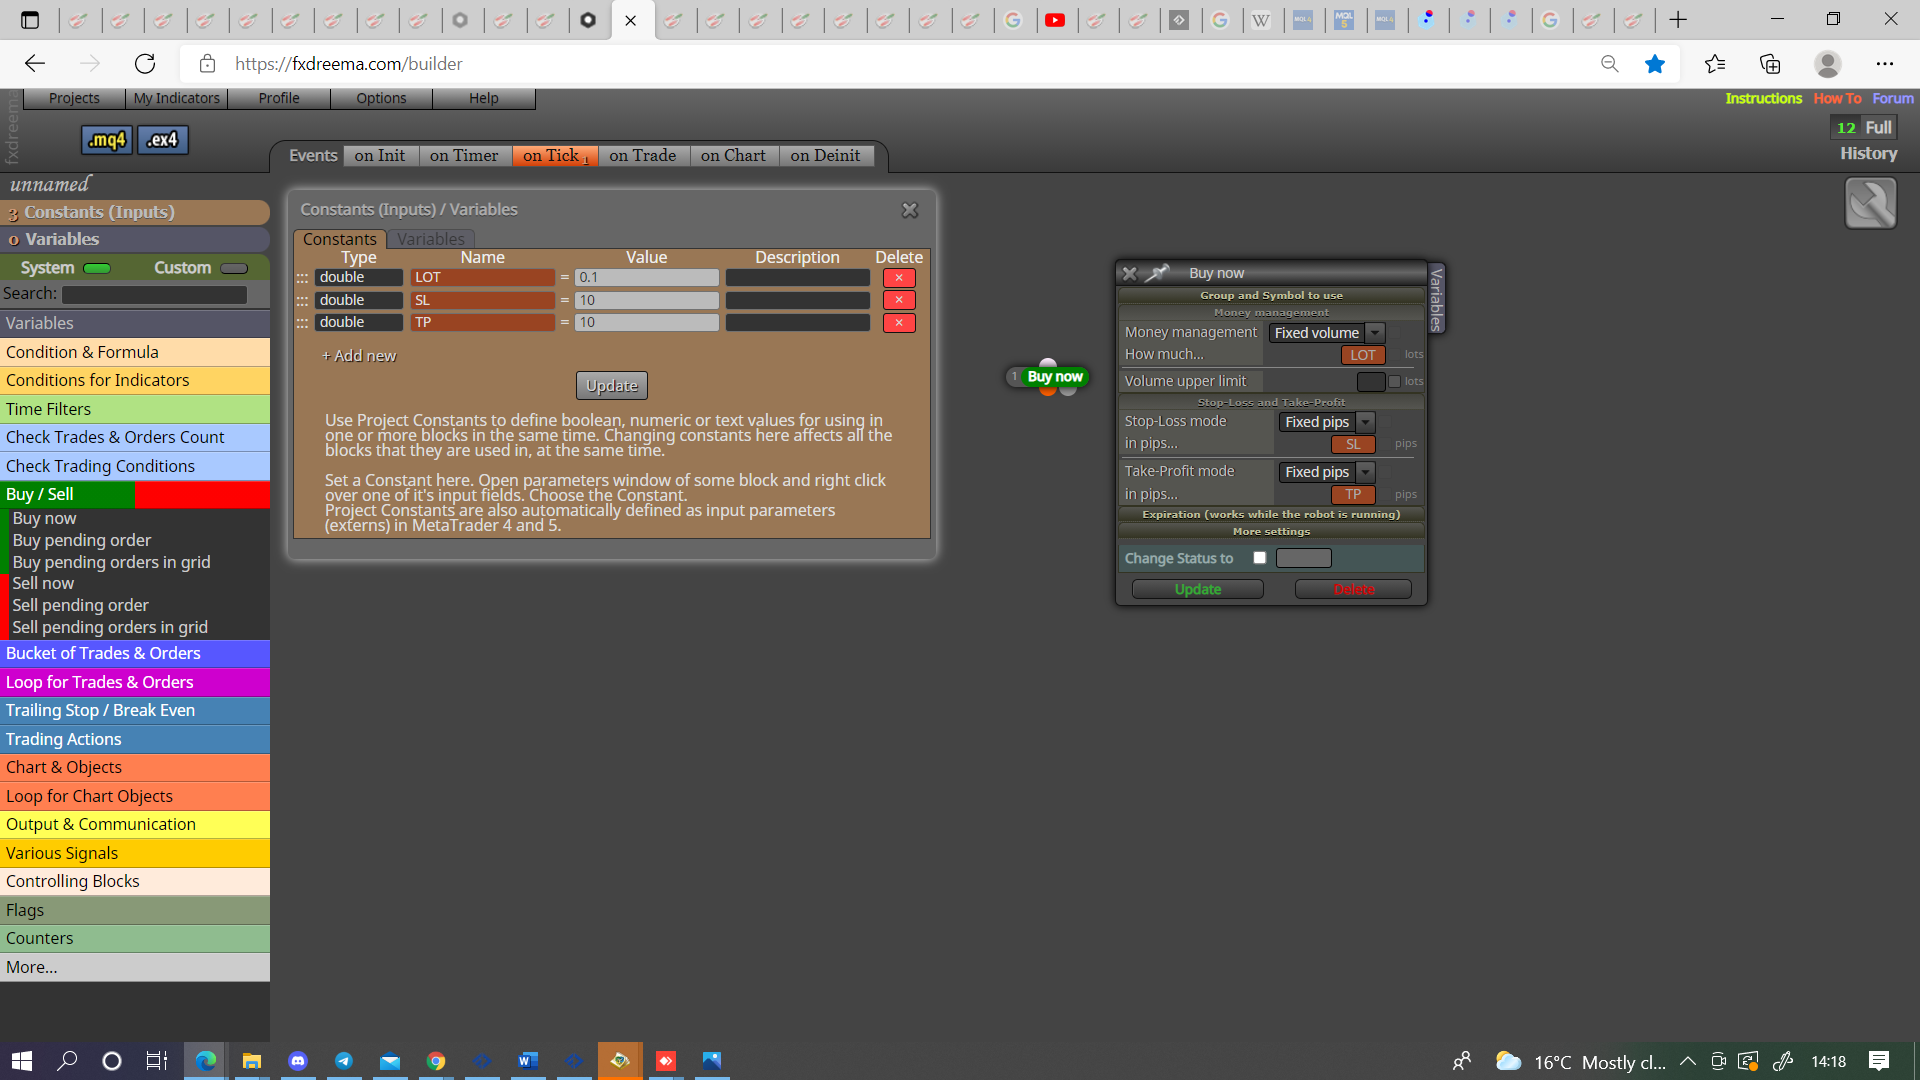Screen dimensions: 1920x1080
Task: Click green Update in Buy now panel
Action: pos(1198,589)
